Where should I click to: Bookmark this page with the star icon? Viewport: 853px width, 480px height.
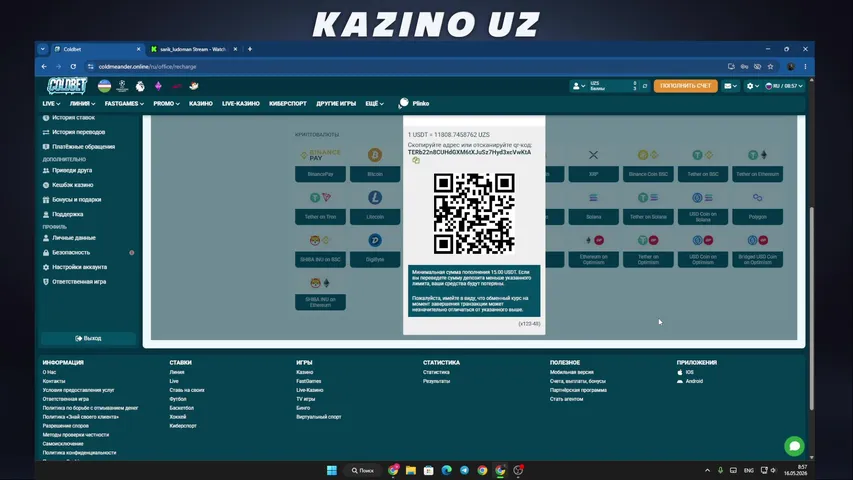(x=770, y=66)
